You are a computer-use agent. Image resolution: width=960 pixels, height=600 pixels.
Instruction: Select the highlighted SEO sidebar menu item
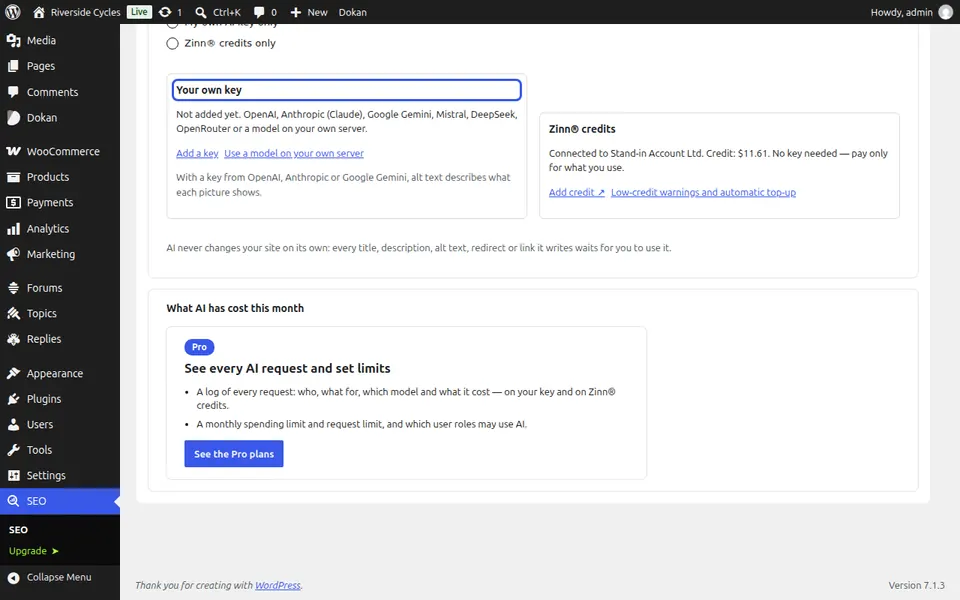(x=60, y=501)
